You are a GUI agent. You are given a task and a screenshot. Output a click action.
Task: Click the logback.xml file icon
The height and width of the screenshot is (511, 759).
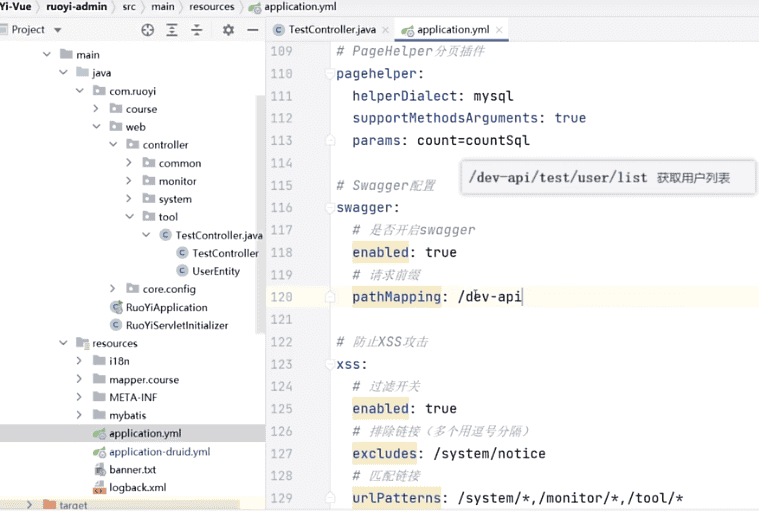pos(99,487)
